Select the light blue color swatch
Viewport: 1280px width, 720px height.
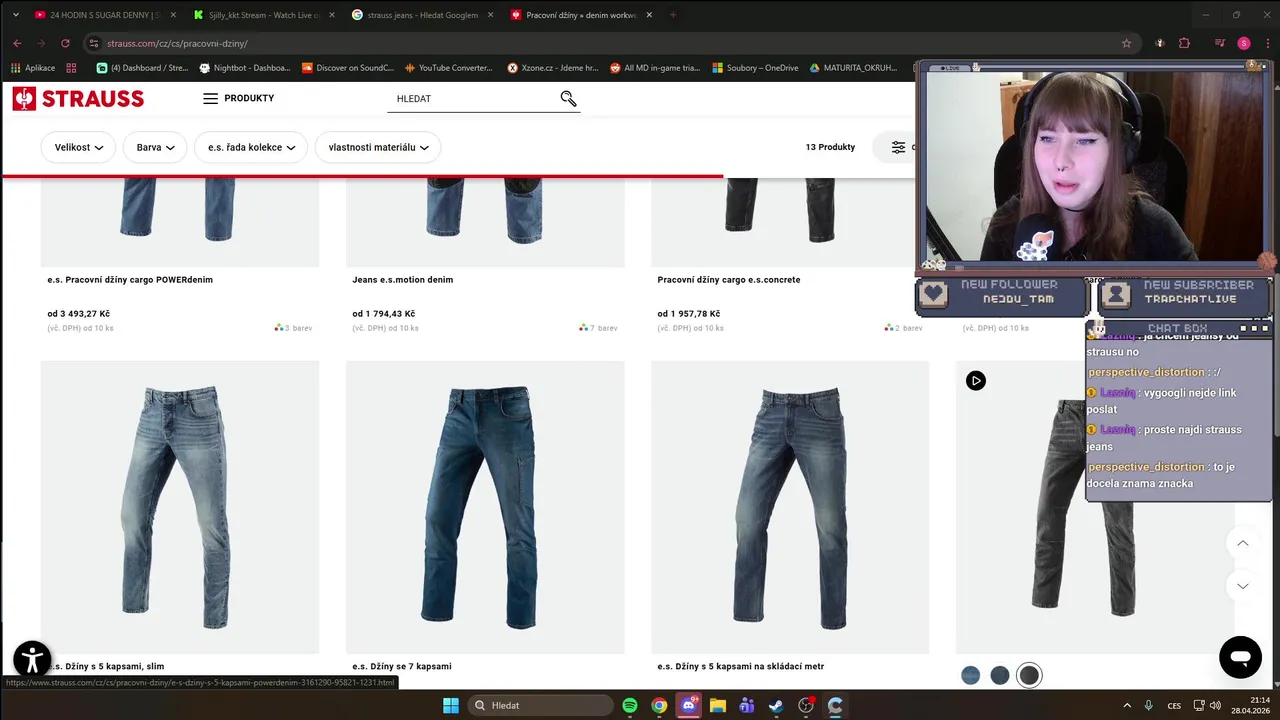point(970,676)
